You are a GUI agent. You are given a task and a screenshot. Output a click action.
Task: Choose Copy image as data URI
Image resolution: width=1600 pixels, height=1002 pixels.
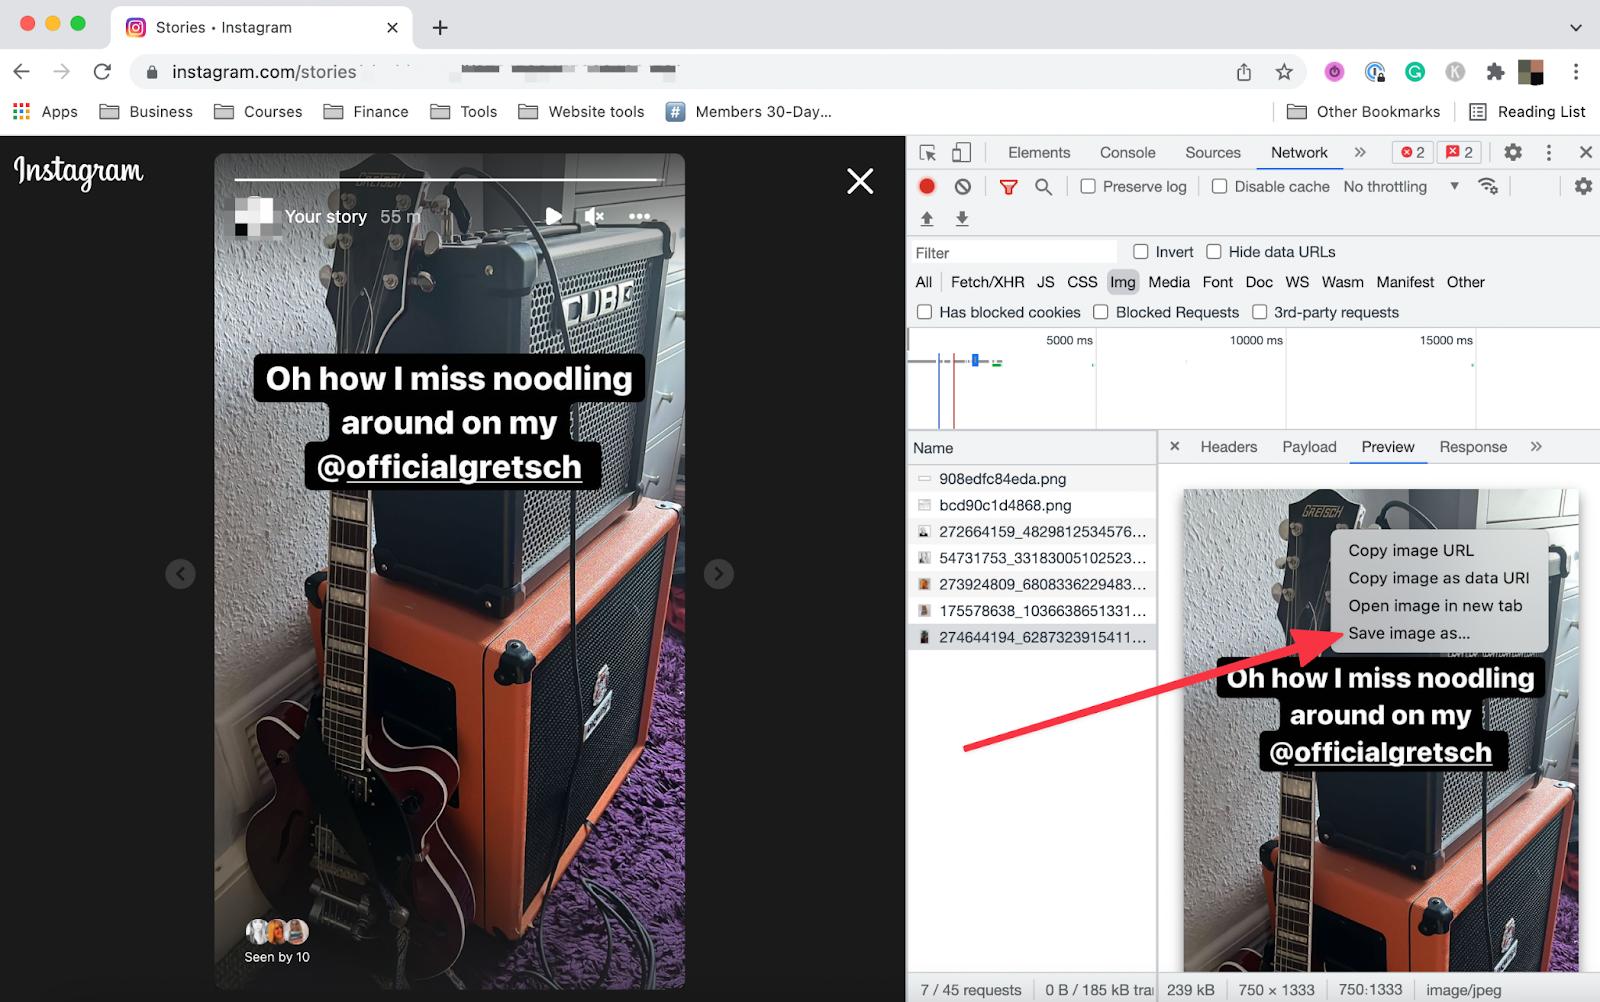pos(1438,578)
